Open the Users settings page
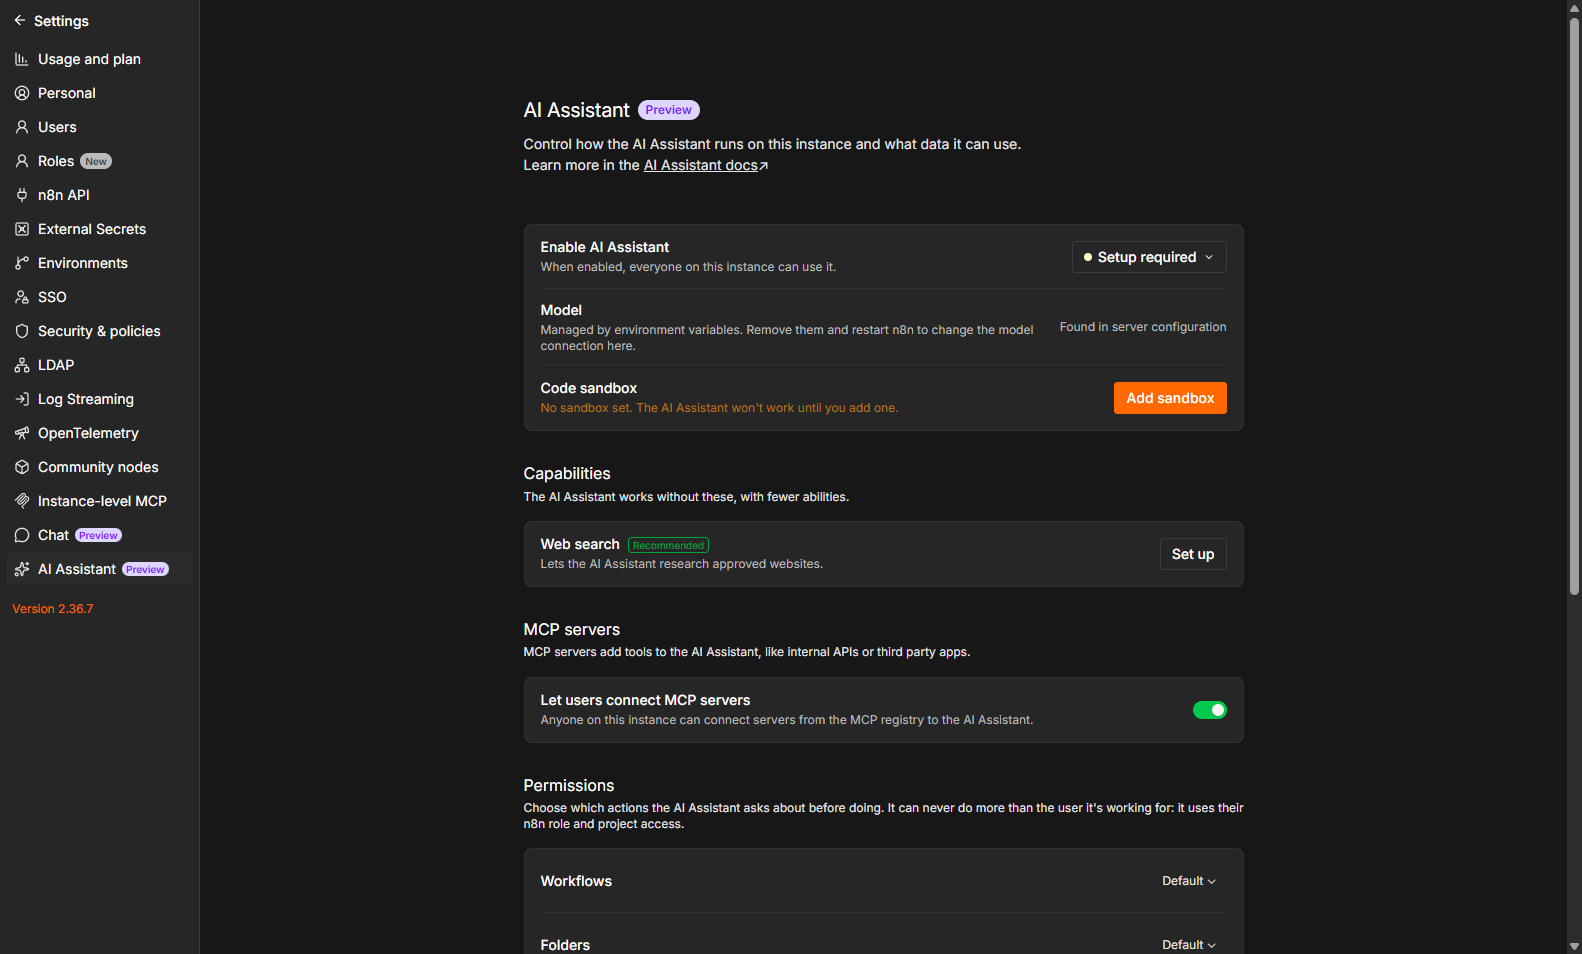Image resolution: width=1582 pixels, height=954 pixels. [x=99, y=127]
